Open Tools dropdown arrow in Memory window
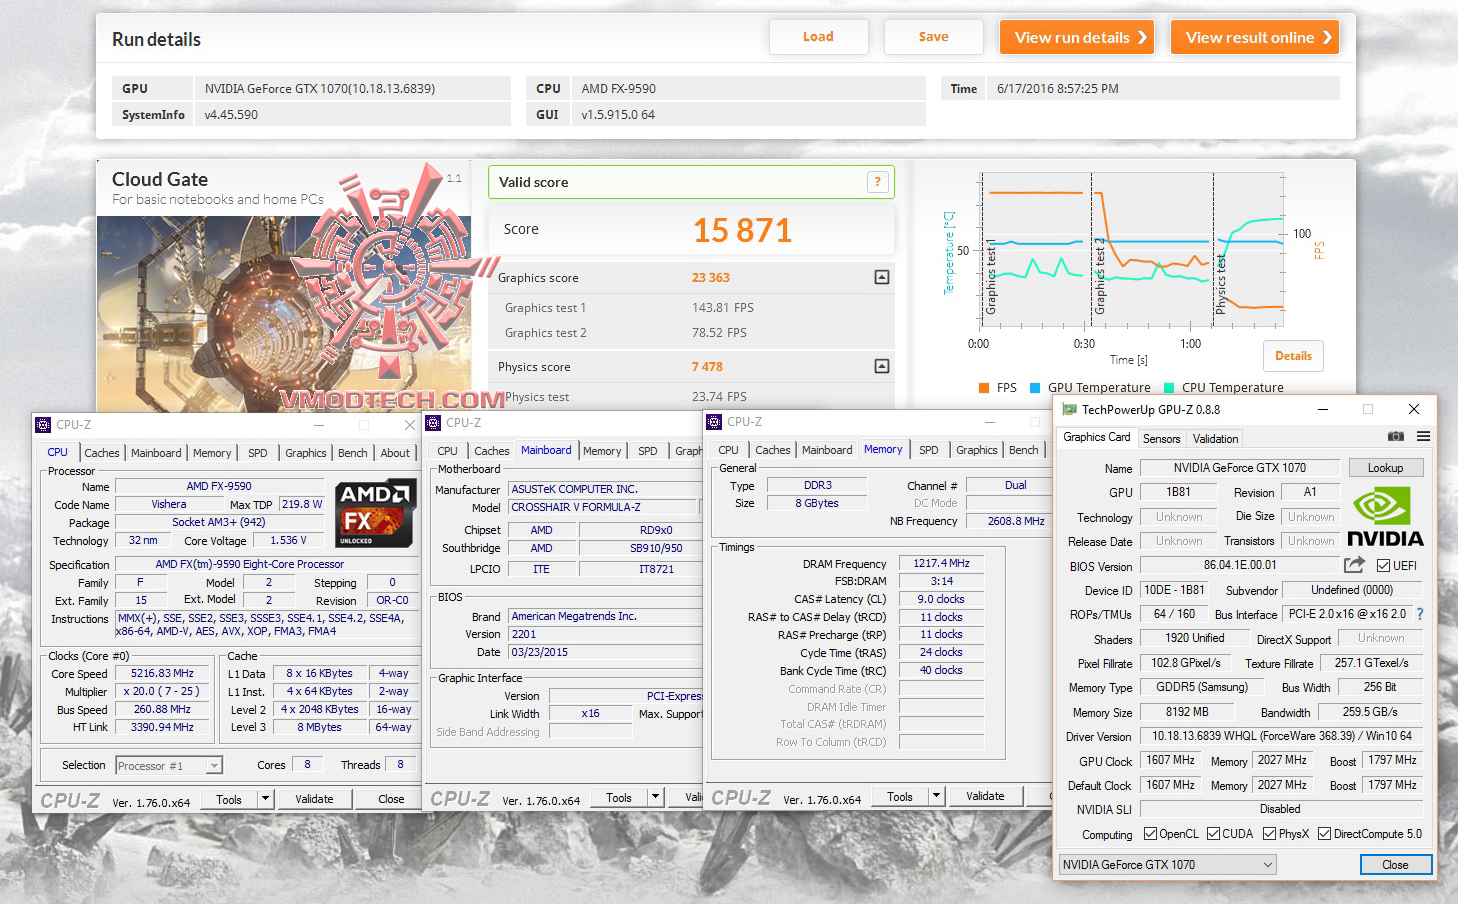1458x904 pixels. pos(937,797)
